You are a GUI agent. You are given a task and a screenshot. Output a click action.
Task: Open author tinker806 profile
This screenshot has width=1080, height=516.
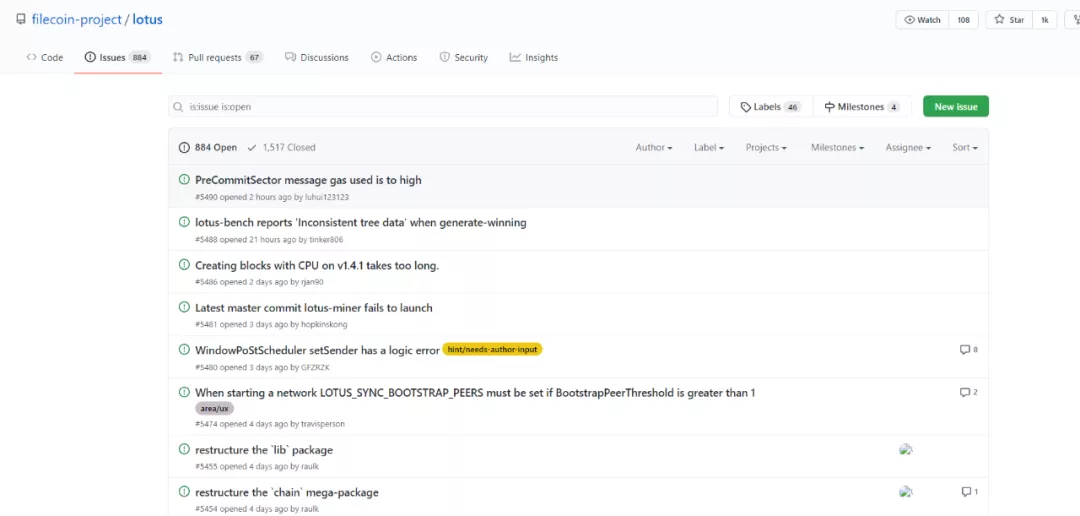(326, 240)
